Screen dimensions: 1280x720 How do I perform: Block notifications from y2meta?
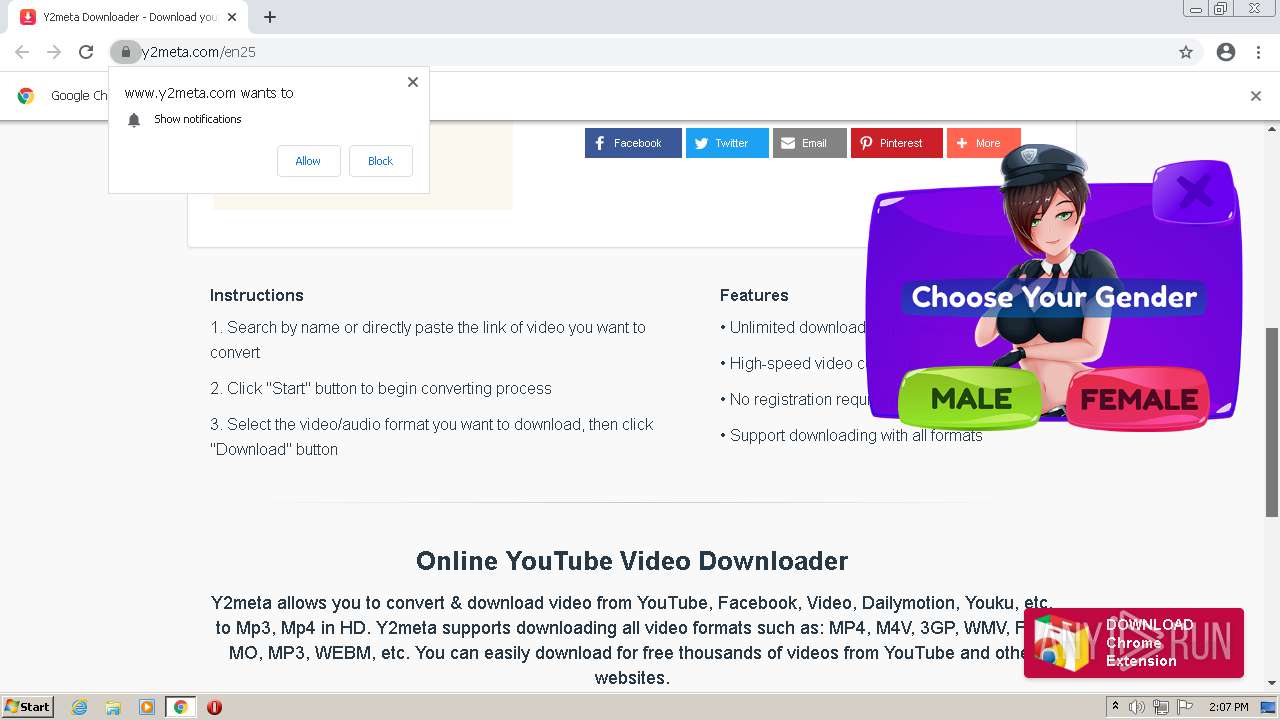coord(380,161)
